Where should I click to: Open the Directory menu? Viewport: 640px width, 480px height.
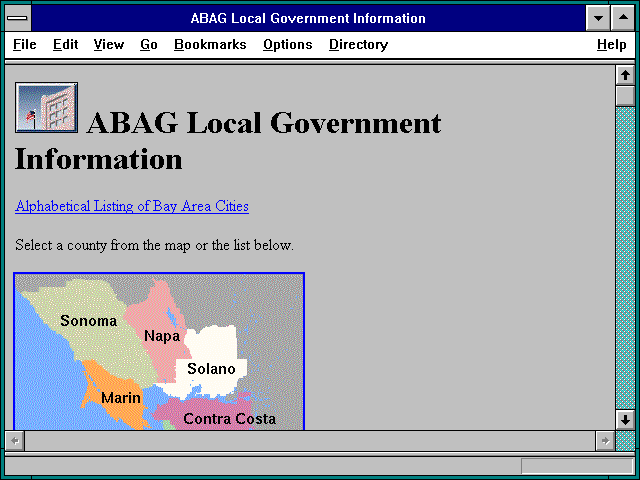358,44
